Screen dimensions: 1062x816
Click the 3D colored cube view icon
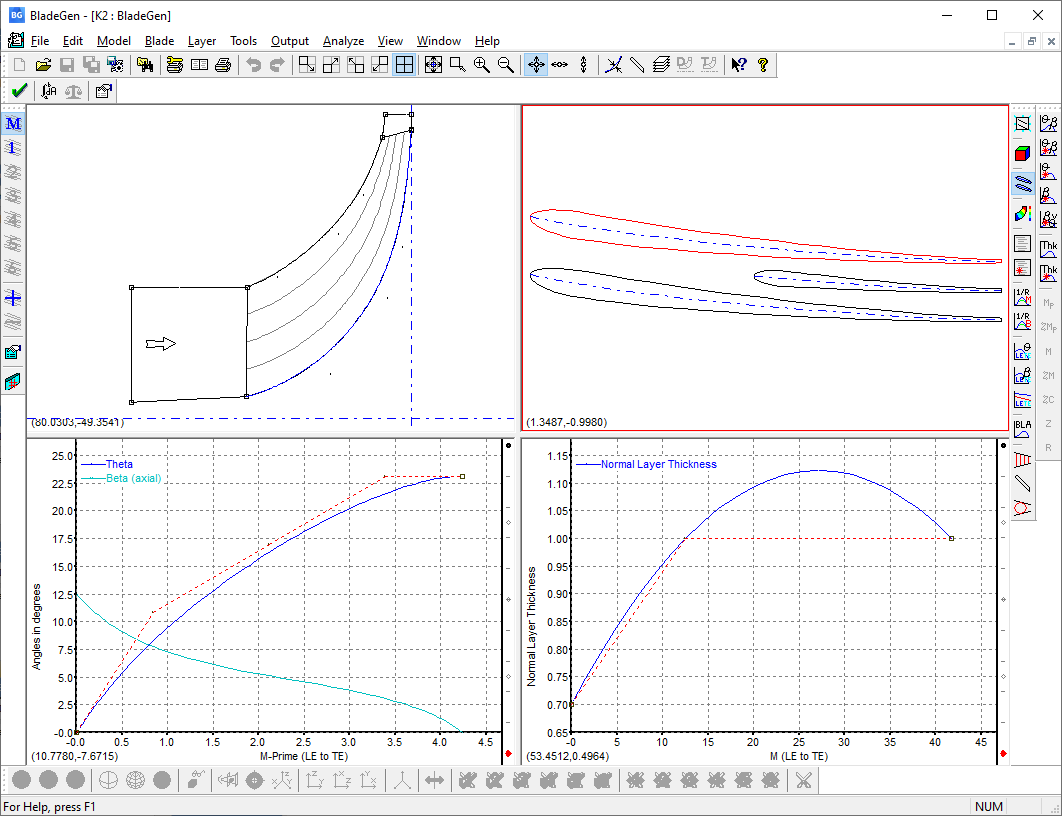pyautogui.click(x=1022, y=153)
